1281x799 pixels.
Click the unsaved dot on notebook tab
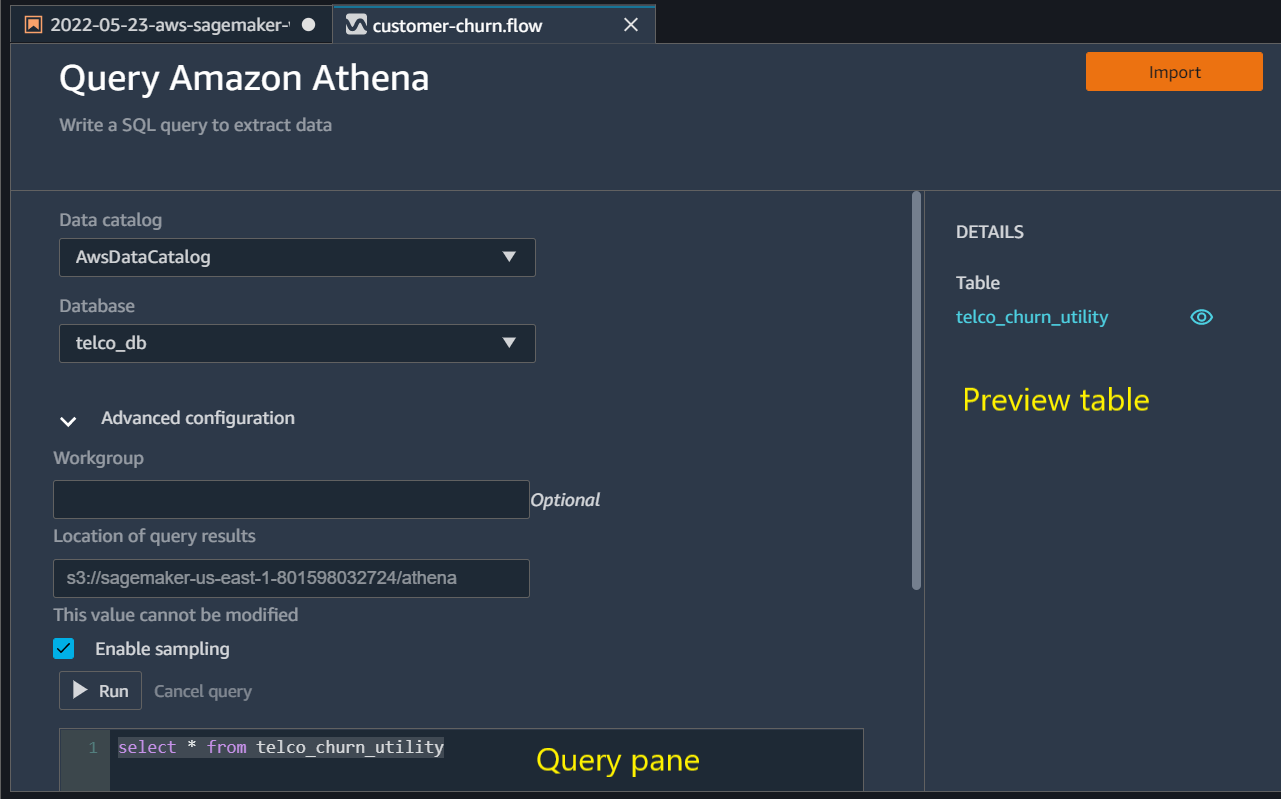pos(308,25)
